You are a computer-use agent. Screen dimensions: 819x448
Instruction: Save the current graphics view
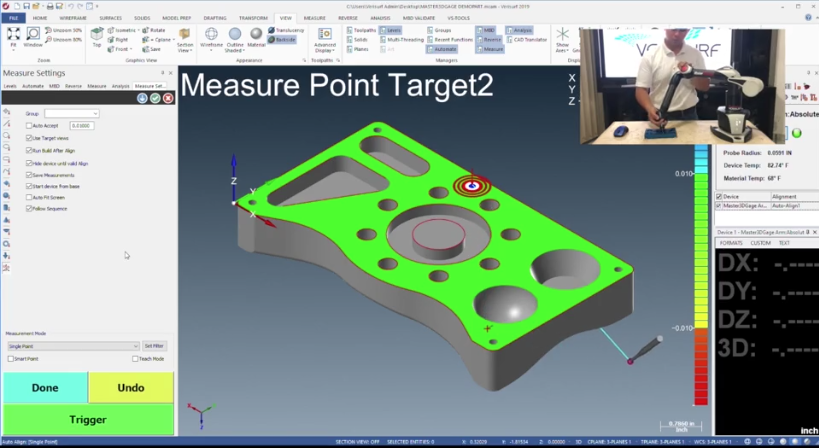151,49
